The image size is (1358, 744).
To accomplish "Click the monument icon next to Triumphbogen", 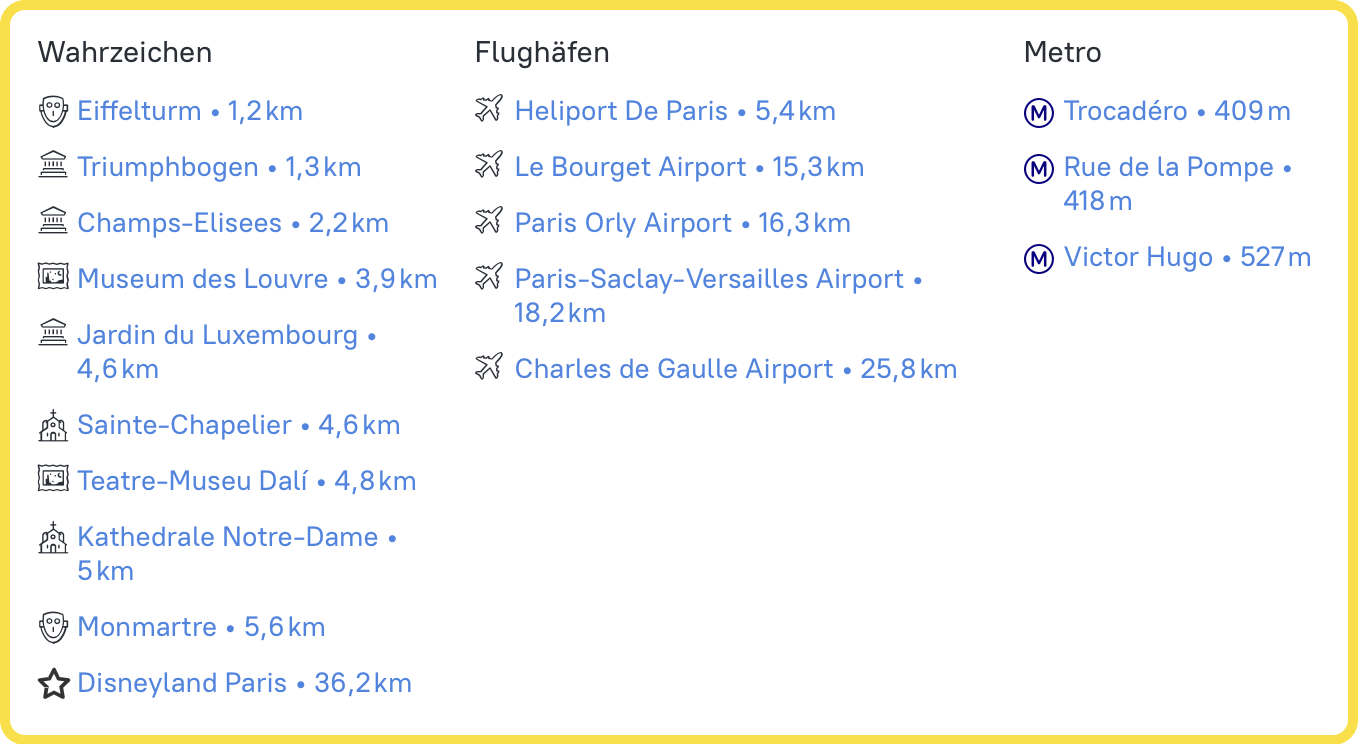I will click(x=53, y=165).
